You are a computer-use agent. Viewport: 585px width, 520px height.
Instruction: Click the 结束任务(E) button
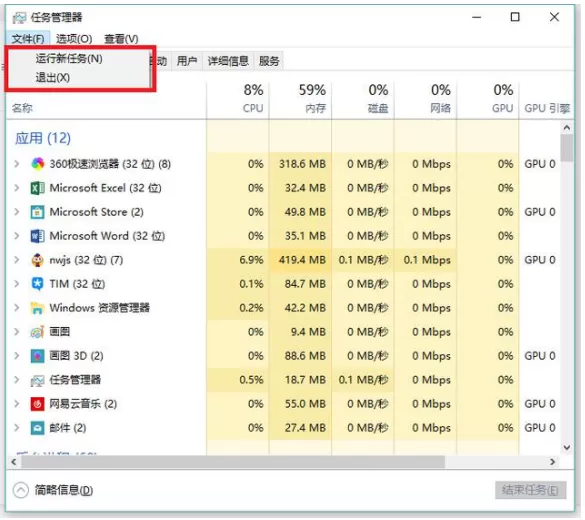(530, 490)
